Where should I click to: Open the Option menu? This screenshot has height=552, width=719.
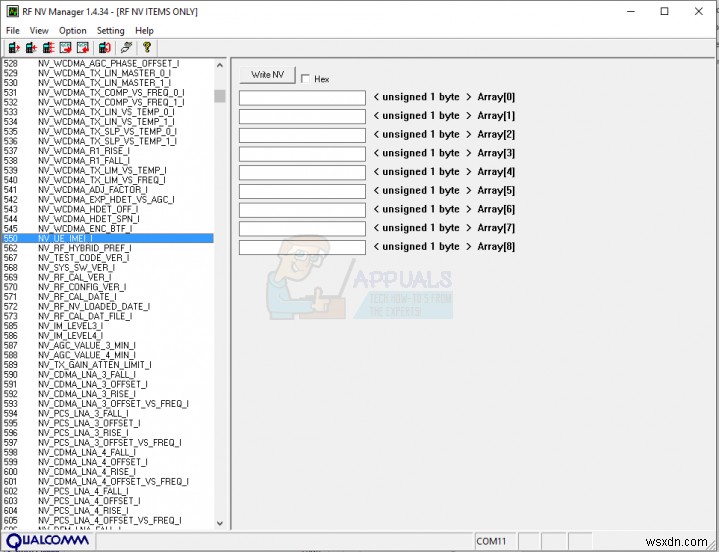72,31
